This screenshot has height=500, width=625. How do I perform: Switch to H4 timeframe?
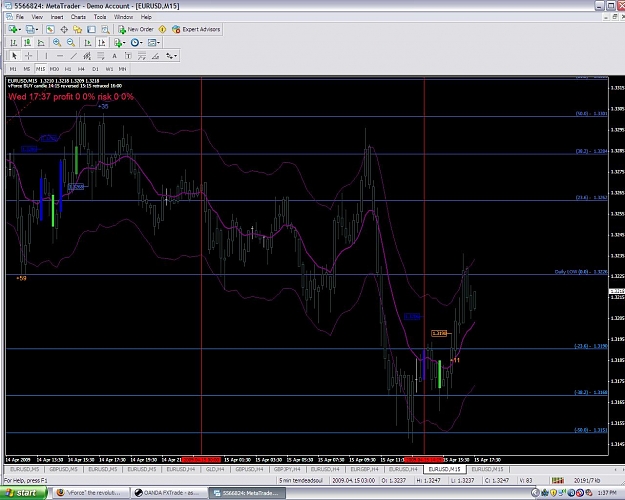click(x=81, y=69)
